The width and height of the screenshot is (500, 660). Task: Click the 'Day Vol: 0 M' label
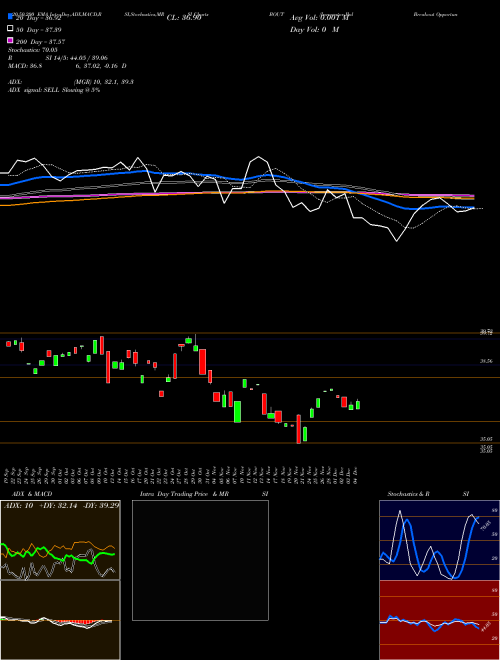(x=314, y=29)
